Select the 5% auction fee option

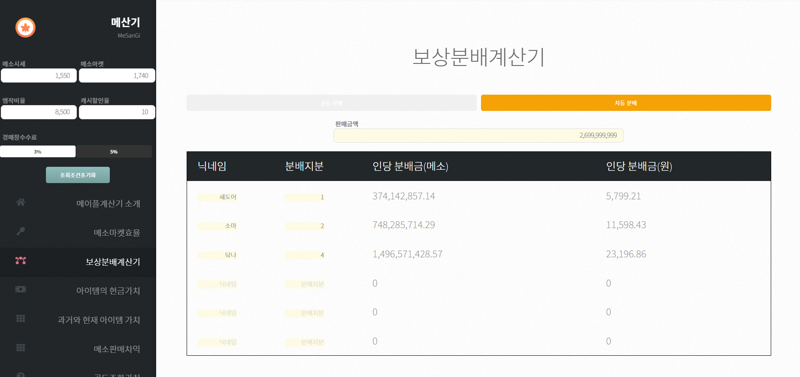(114, 152)
